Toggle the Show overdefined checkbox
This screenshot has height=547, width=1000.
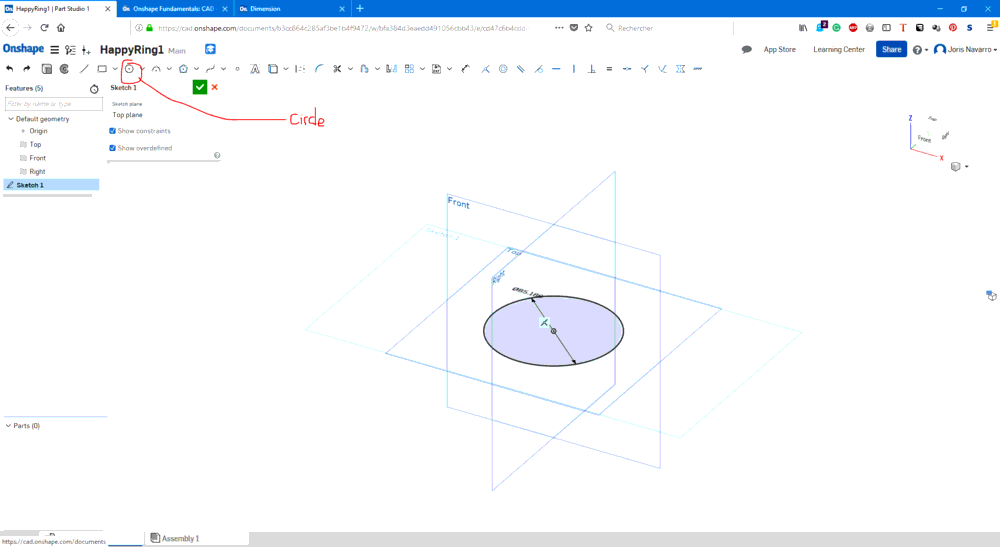[x=112, y=148]
